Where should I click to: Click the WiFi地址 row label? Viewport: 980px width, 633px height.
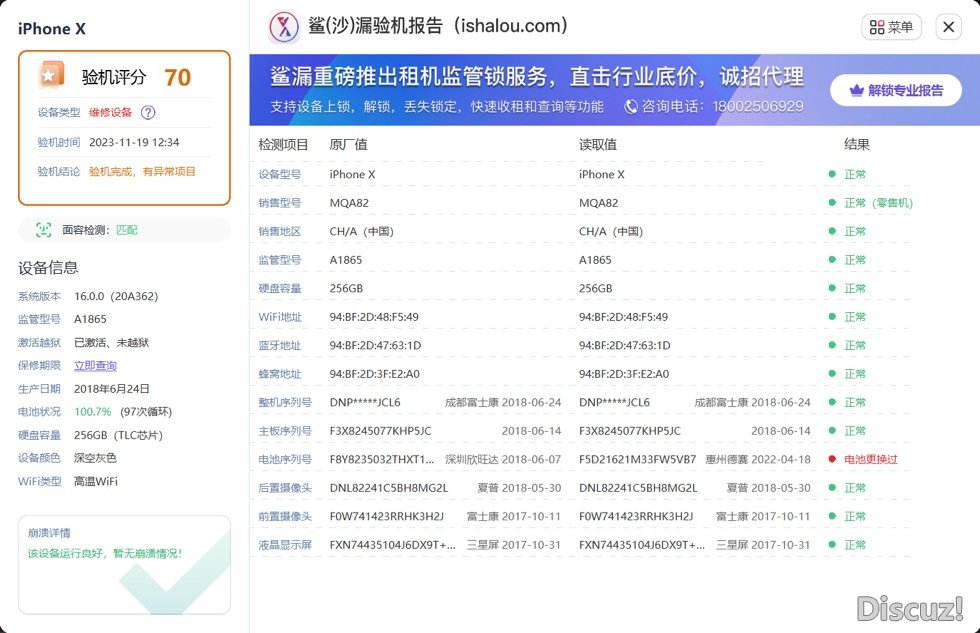click(x=280, y=317)
